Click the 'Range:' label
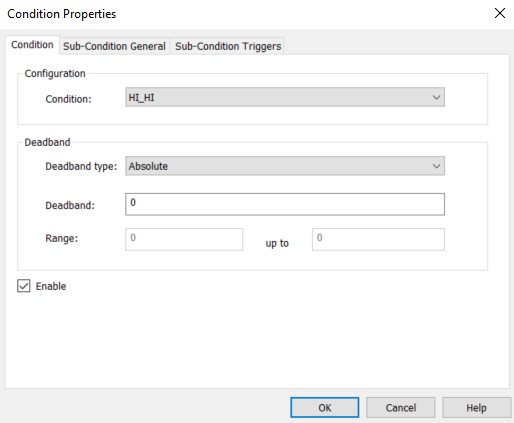The image size is (514, 423). [x=62, y=238]
